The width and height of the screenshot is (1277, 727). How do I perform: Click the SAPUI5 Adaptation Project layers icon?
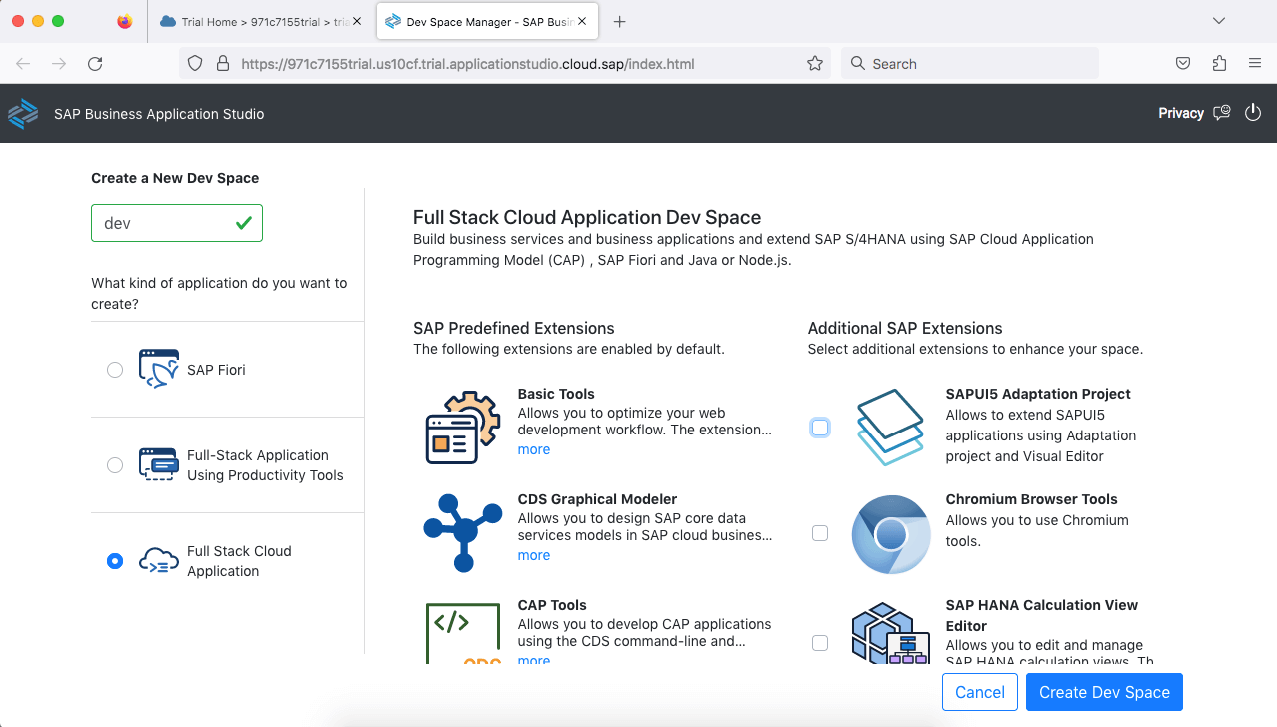tap(890, 427)
